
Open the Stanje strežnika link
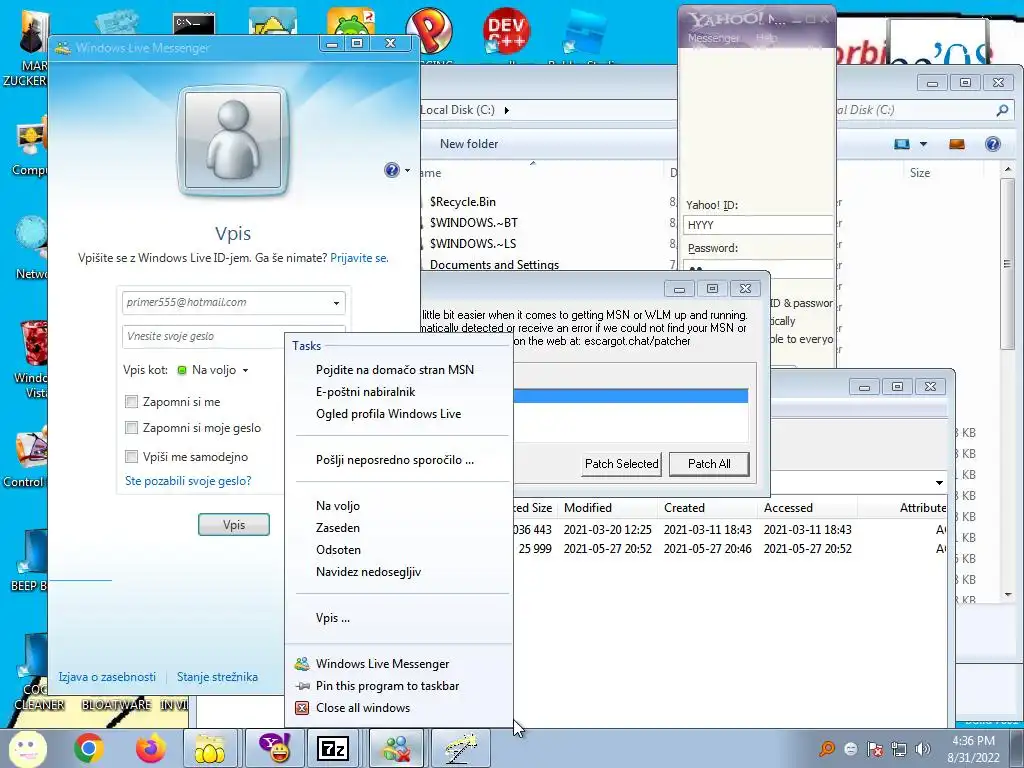point(217,677)
